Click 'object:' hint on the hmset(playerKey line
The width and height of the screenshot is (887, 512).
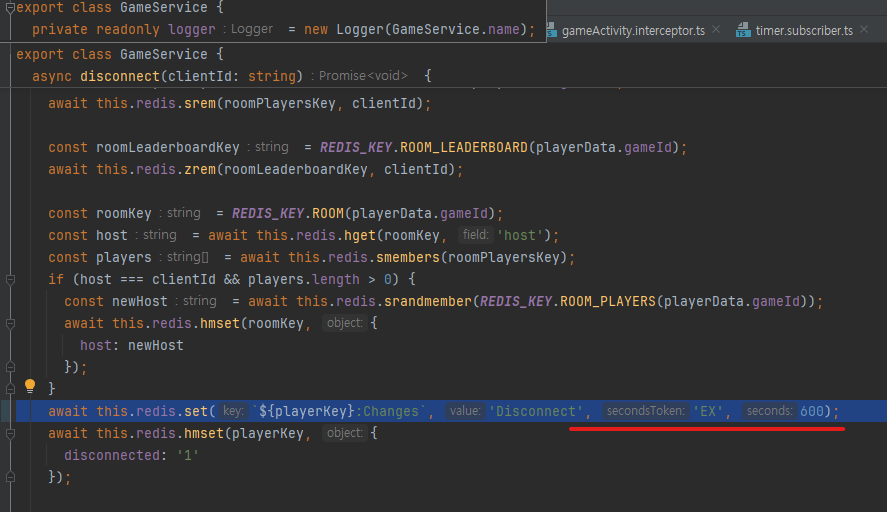click(x=345, y=433)
